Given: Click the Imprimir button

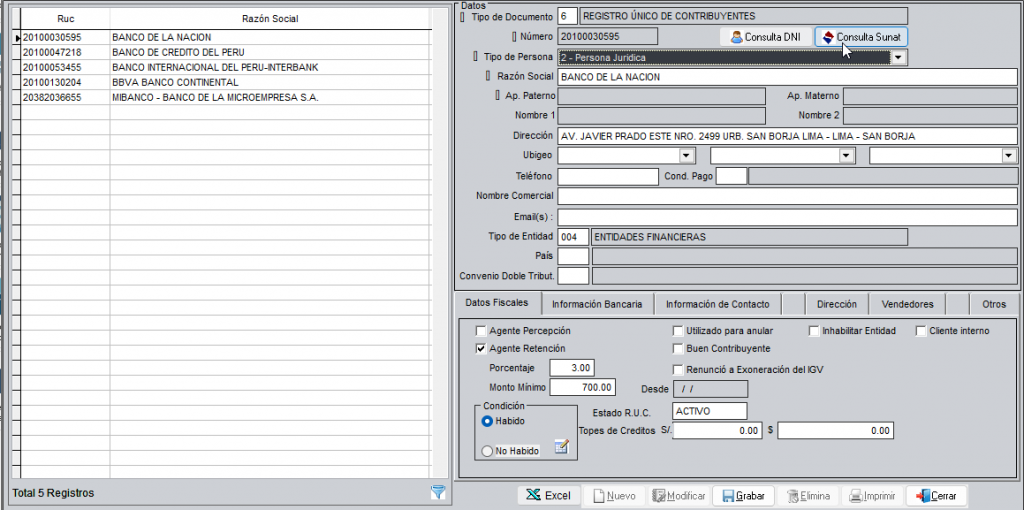Looking at the screenshot, I should point(872,496).
